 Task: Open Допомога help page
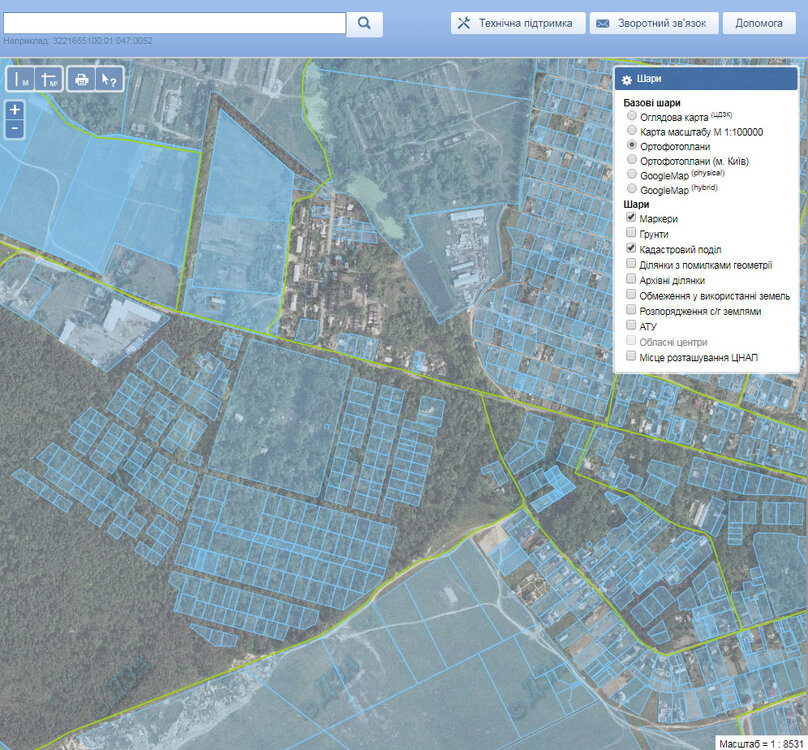(x=759, y=23)
